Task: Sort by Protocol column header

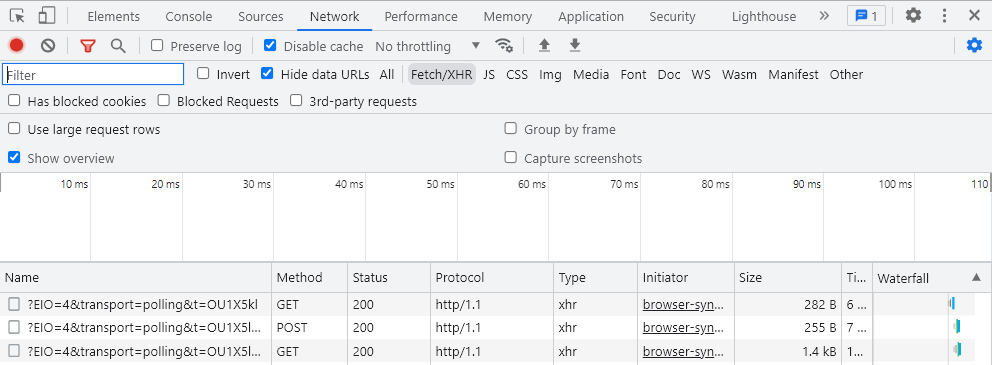Action: pos(491,278)
